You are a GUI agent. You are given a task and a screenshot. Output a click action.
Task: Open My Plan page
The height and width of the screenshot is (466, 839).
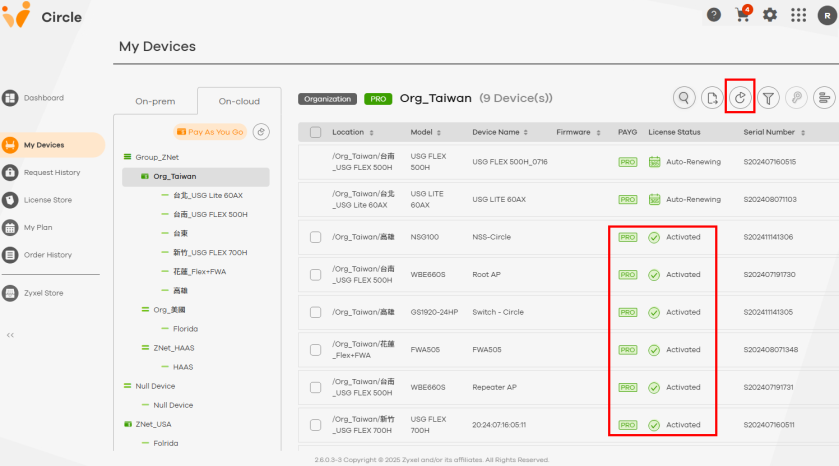[x=27, y=227]
